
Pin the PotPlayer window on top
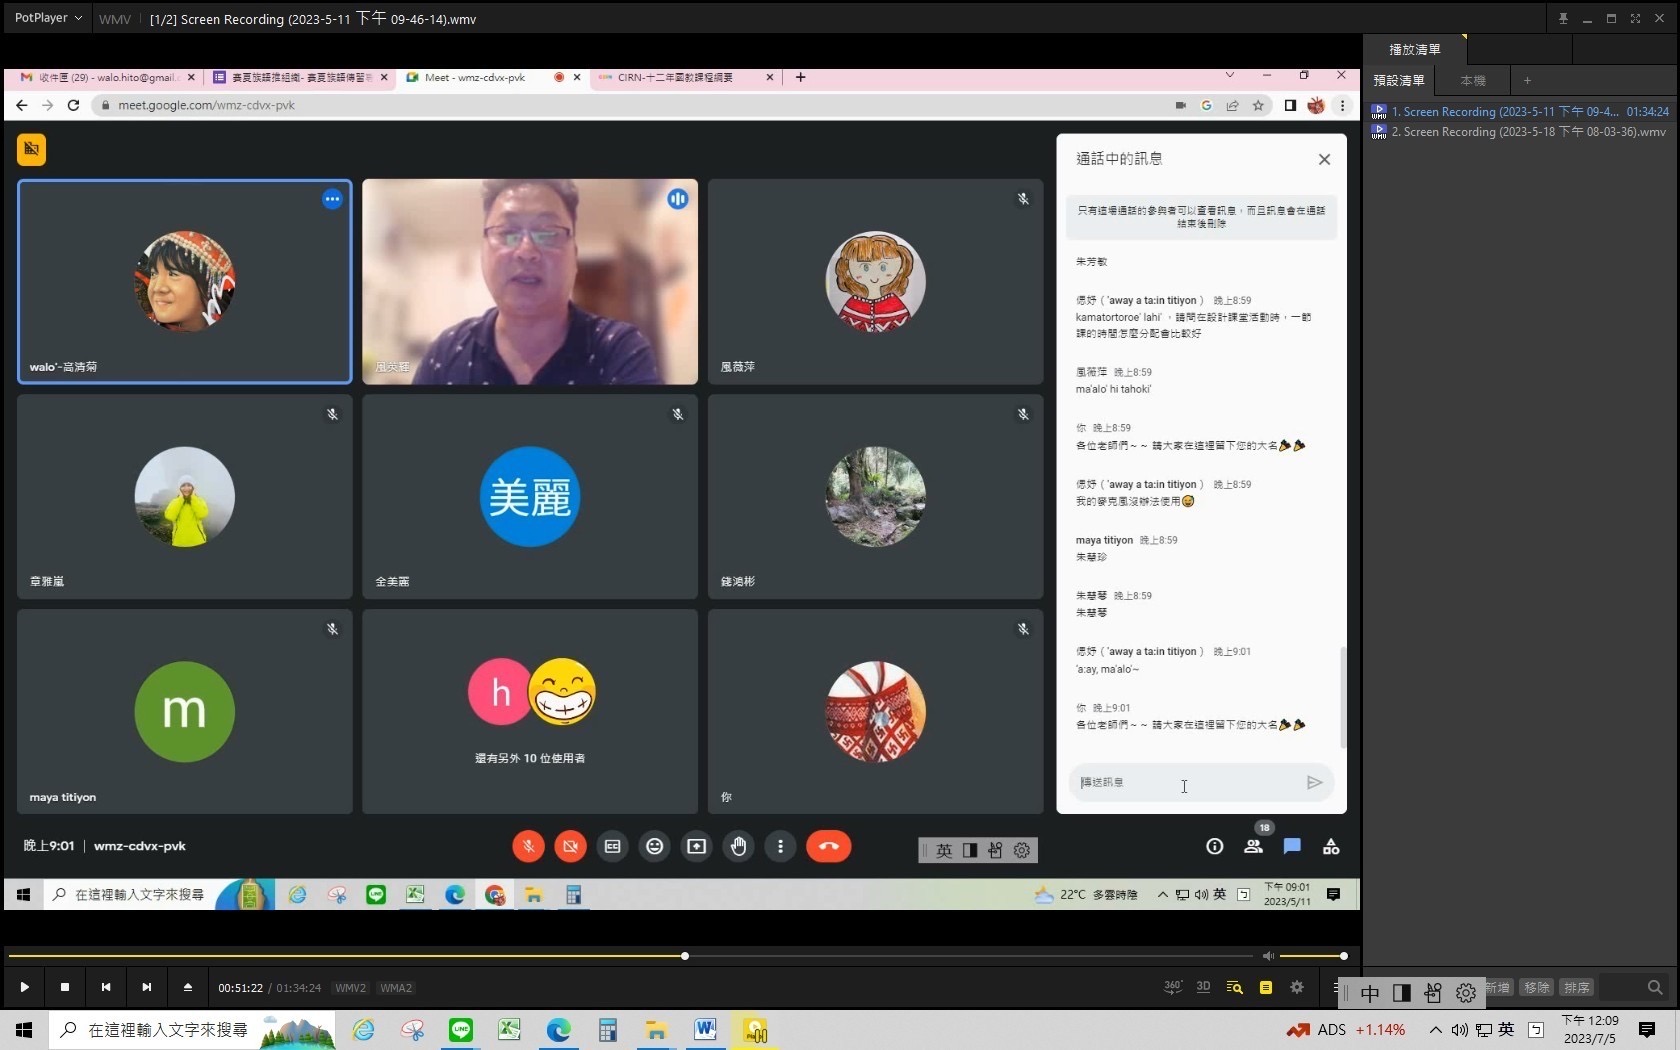click(x=1563, y=18)
